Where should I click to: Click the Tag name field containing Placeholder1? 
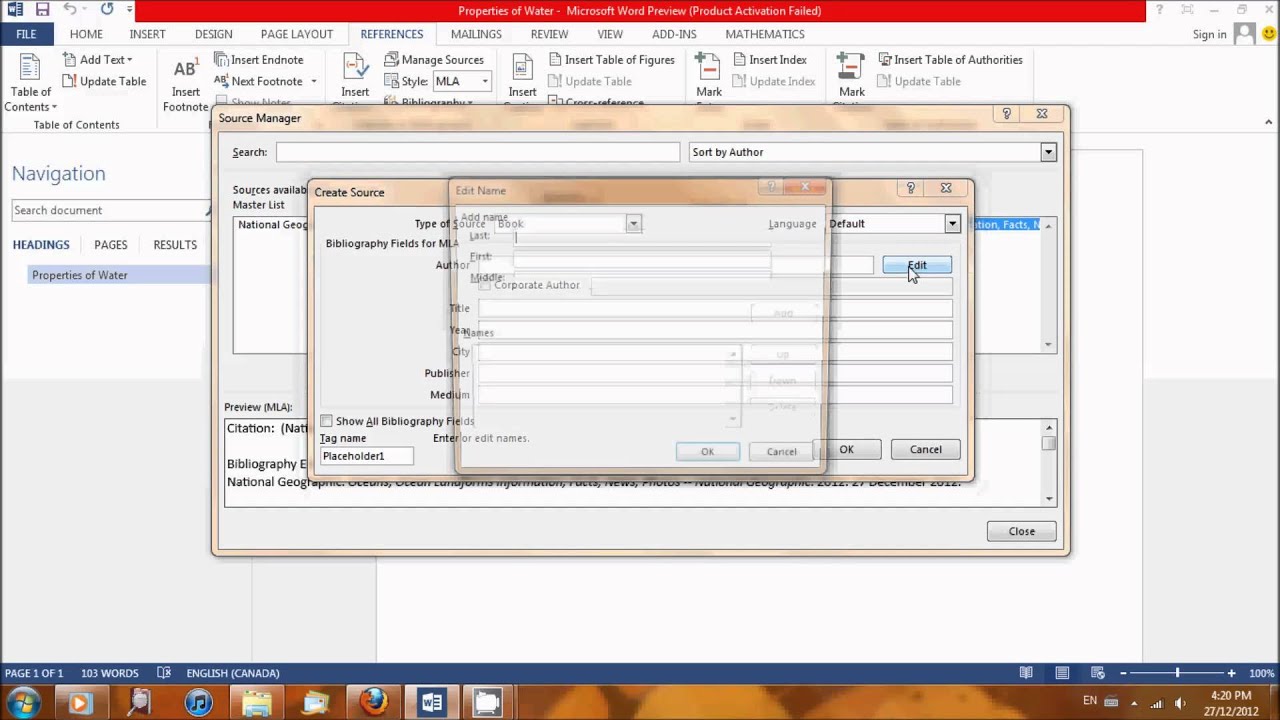[x=366, y=456]
